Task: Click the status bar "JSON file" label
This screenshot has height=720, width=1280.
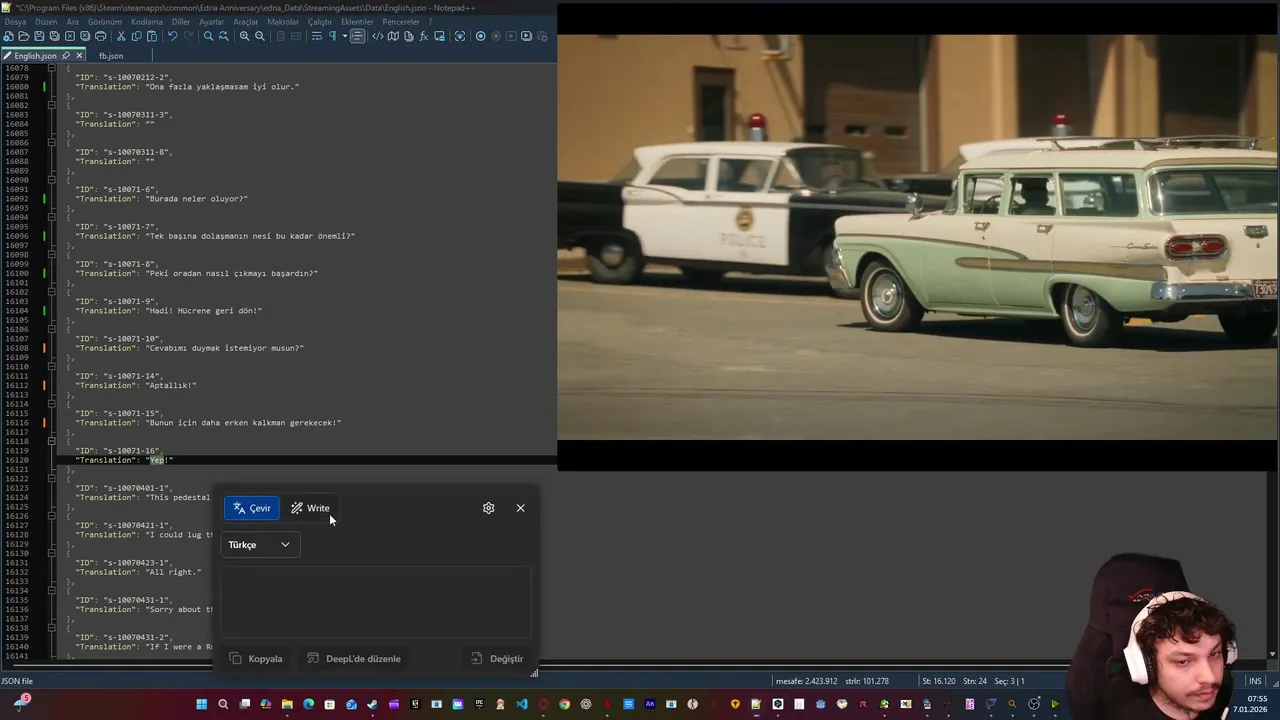Action: 17,681
